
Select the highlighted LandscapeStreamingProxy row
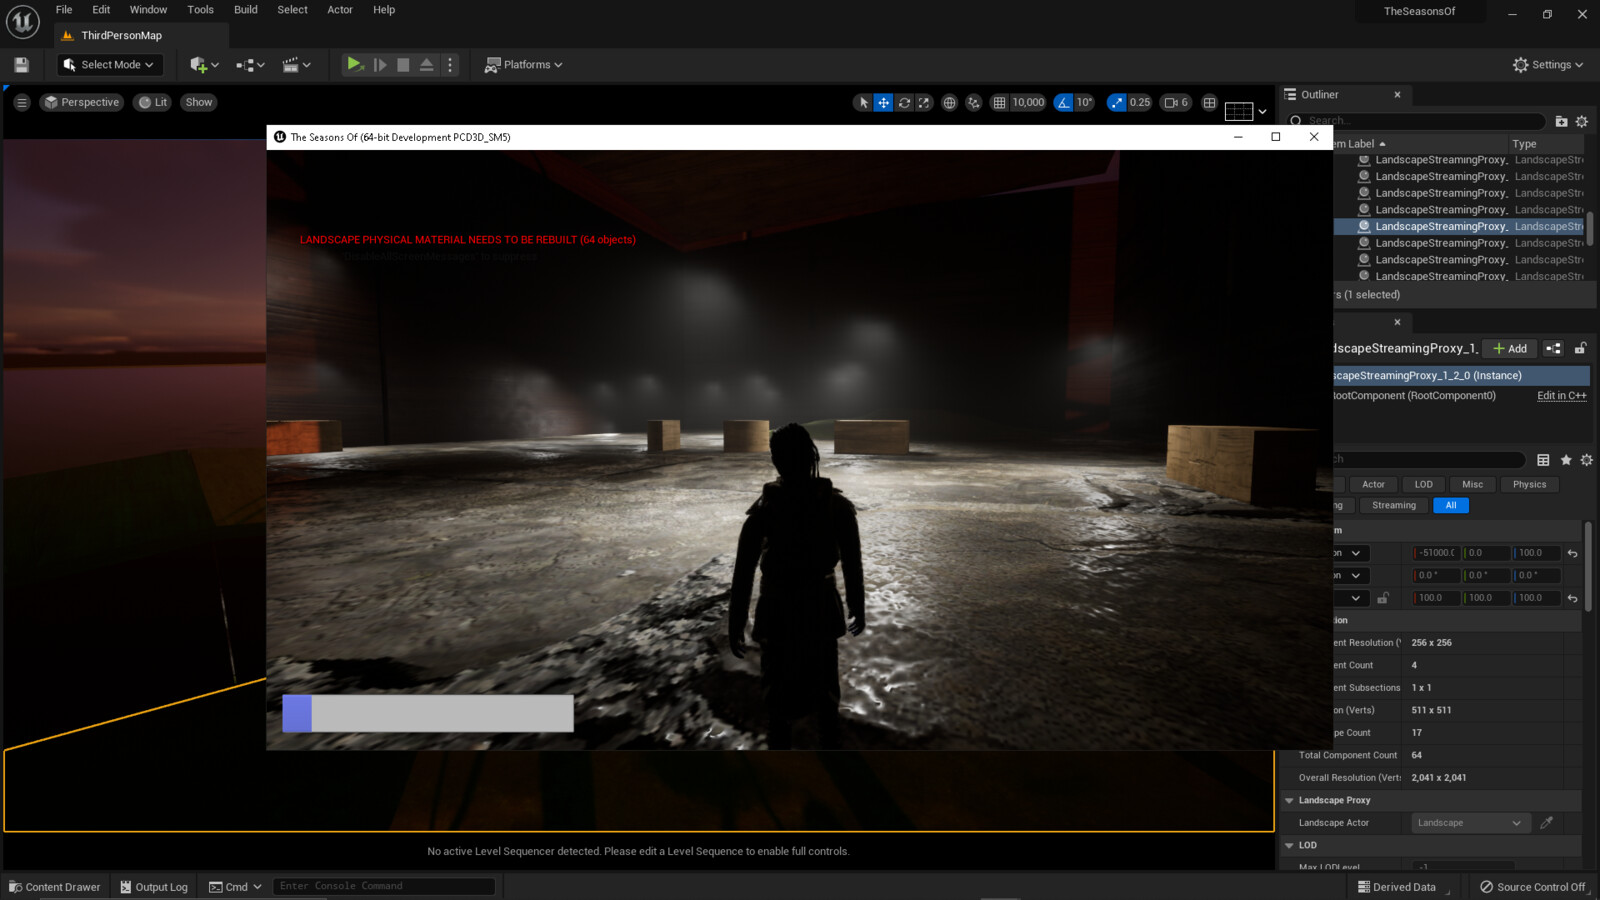(x=1460, y=227)
